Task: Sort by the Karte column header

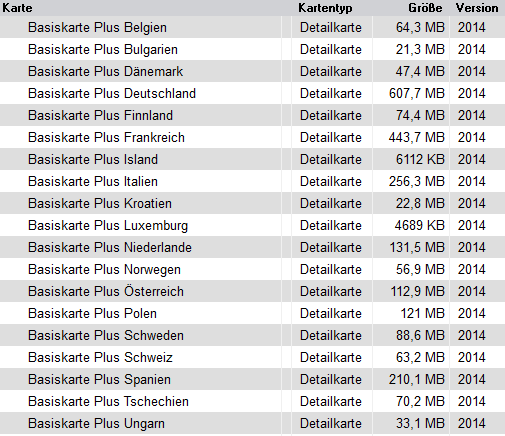Action: tap(17, 8)
